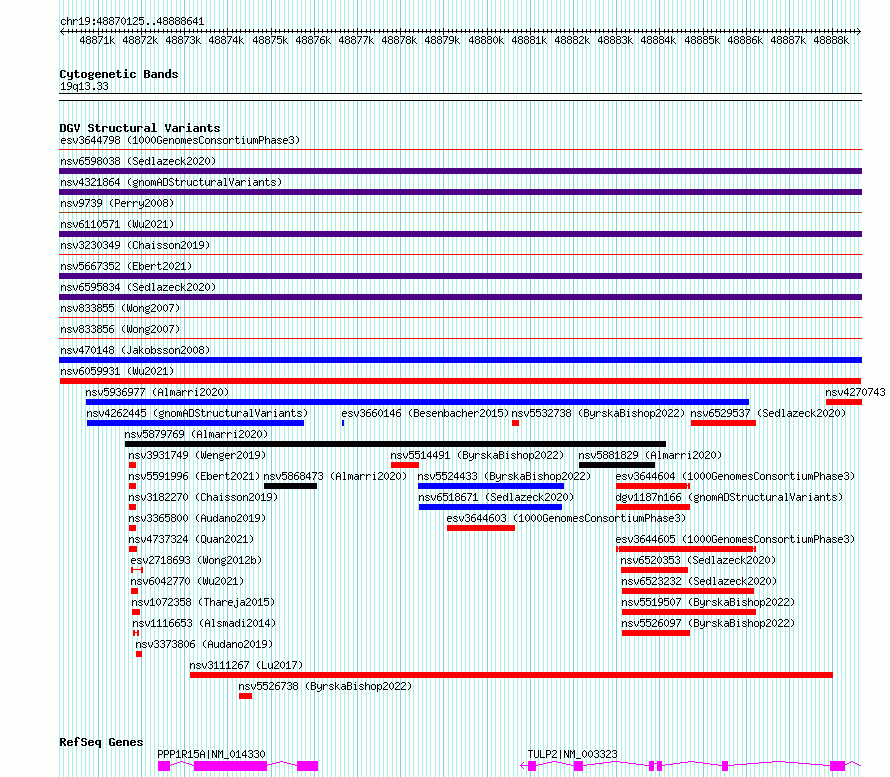The width and height of the screenshot is (890, 777).
Task: Select nsv1072358 (Thareja2015) red marker
Action: (x=136, y=612)
